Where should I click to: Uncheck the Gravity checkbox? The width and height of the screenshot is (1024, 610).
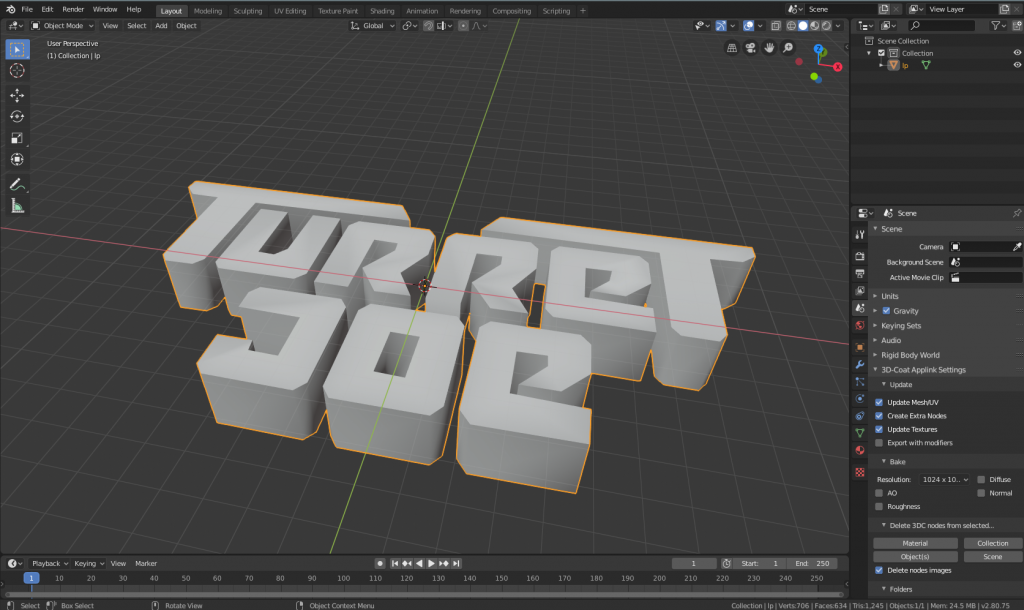pos(886,311)
